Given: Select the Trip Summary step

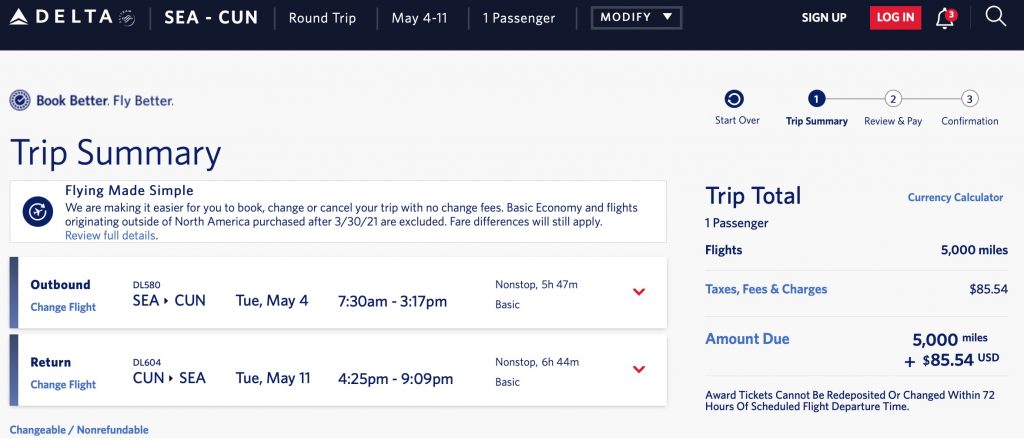Looking at the screenshot, I should point(817,99).
